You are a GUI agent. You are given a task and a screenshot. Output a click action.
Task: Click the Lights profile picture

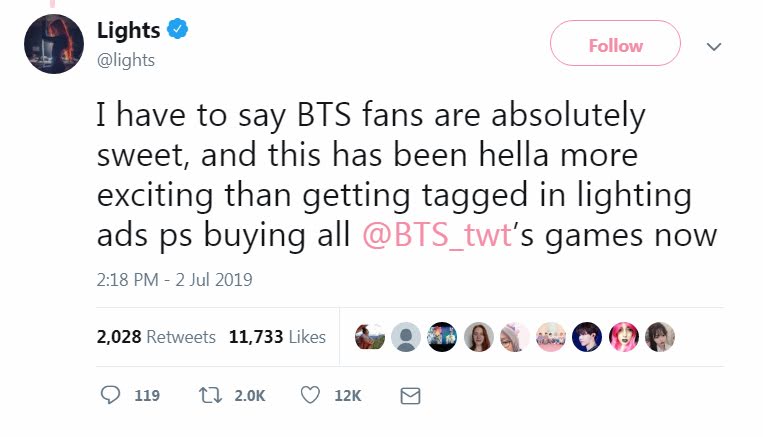click(54, 44)
